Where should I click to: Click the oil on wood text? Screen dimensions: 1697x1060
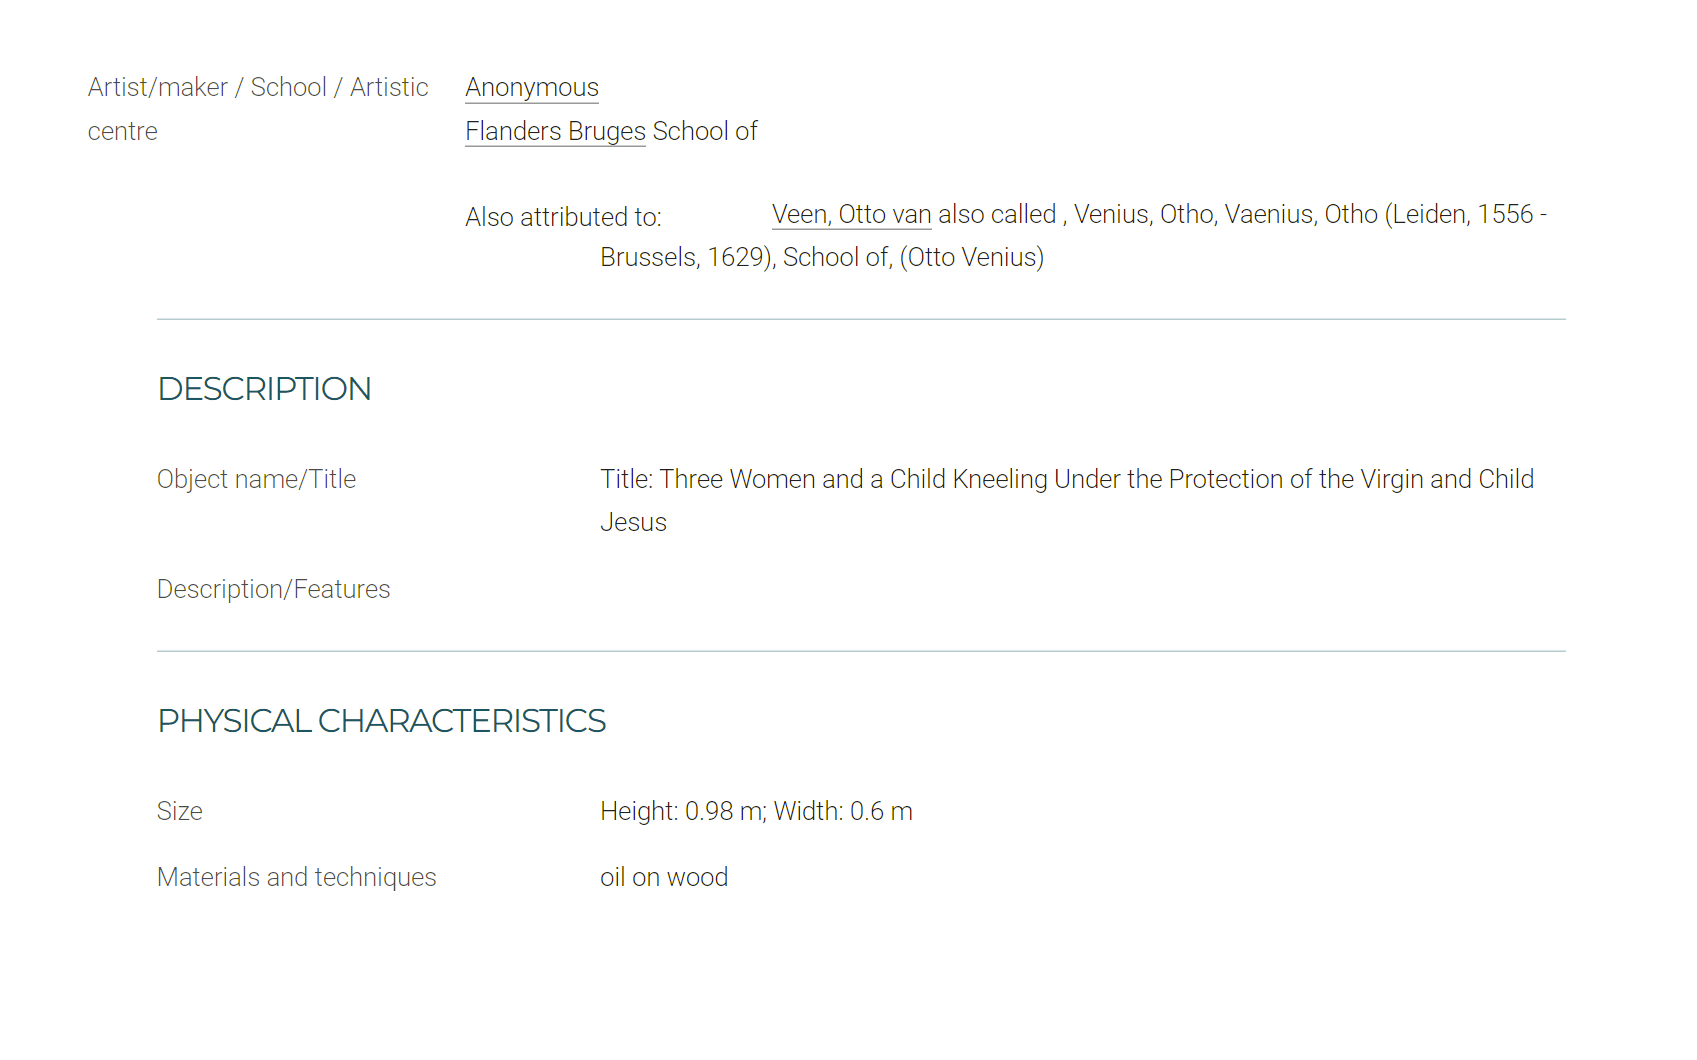point(664,878)
